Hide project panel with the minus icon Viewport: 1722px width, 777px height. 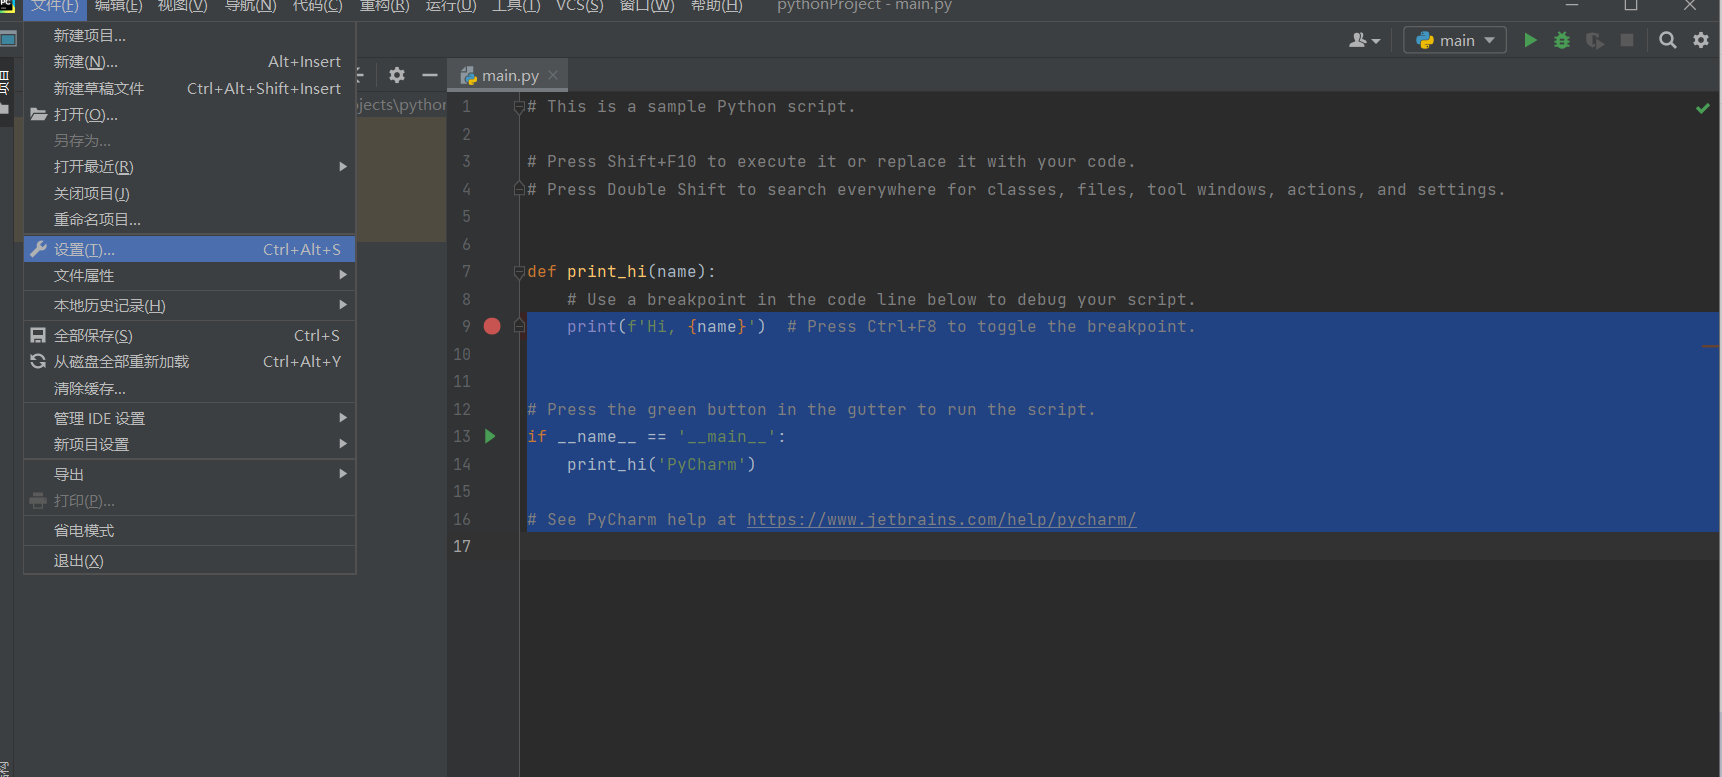[430, 75]
